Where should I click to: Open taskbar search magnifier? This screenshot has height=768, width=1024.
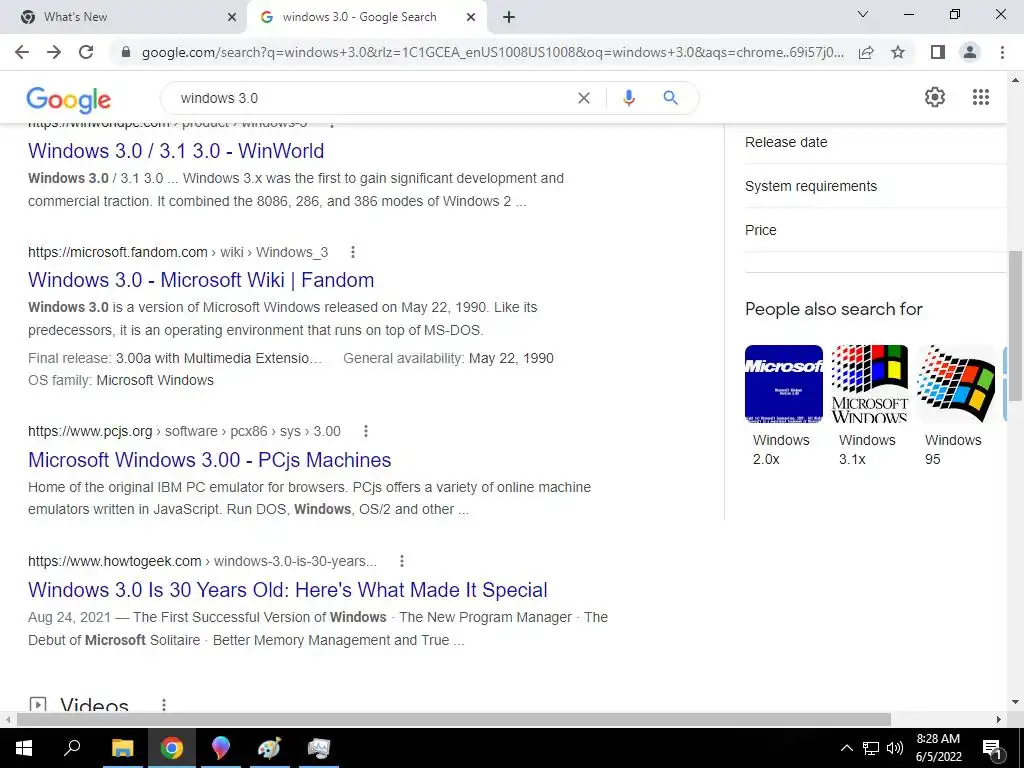pos(72,748)
